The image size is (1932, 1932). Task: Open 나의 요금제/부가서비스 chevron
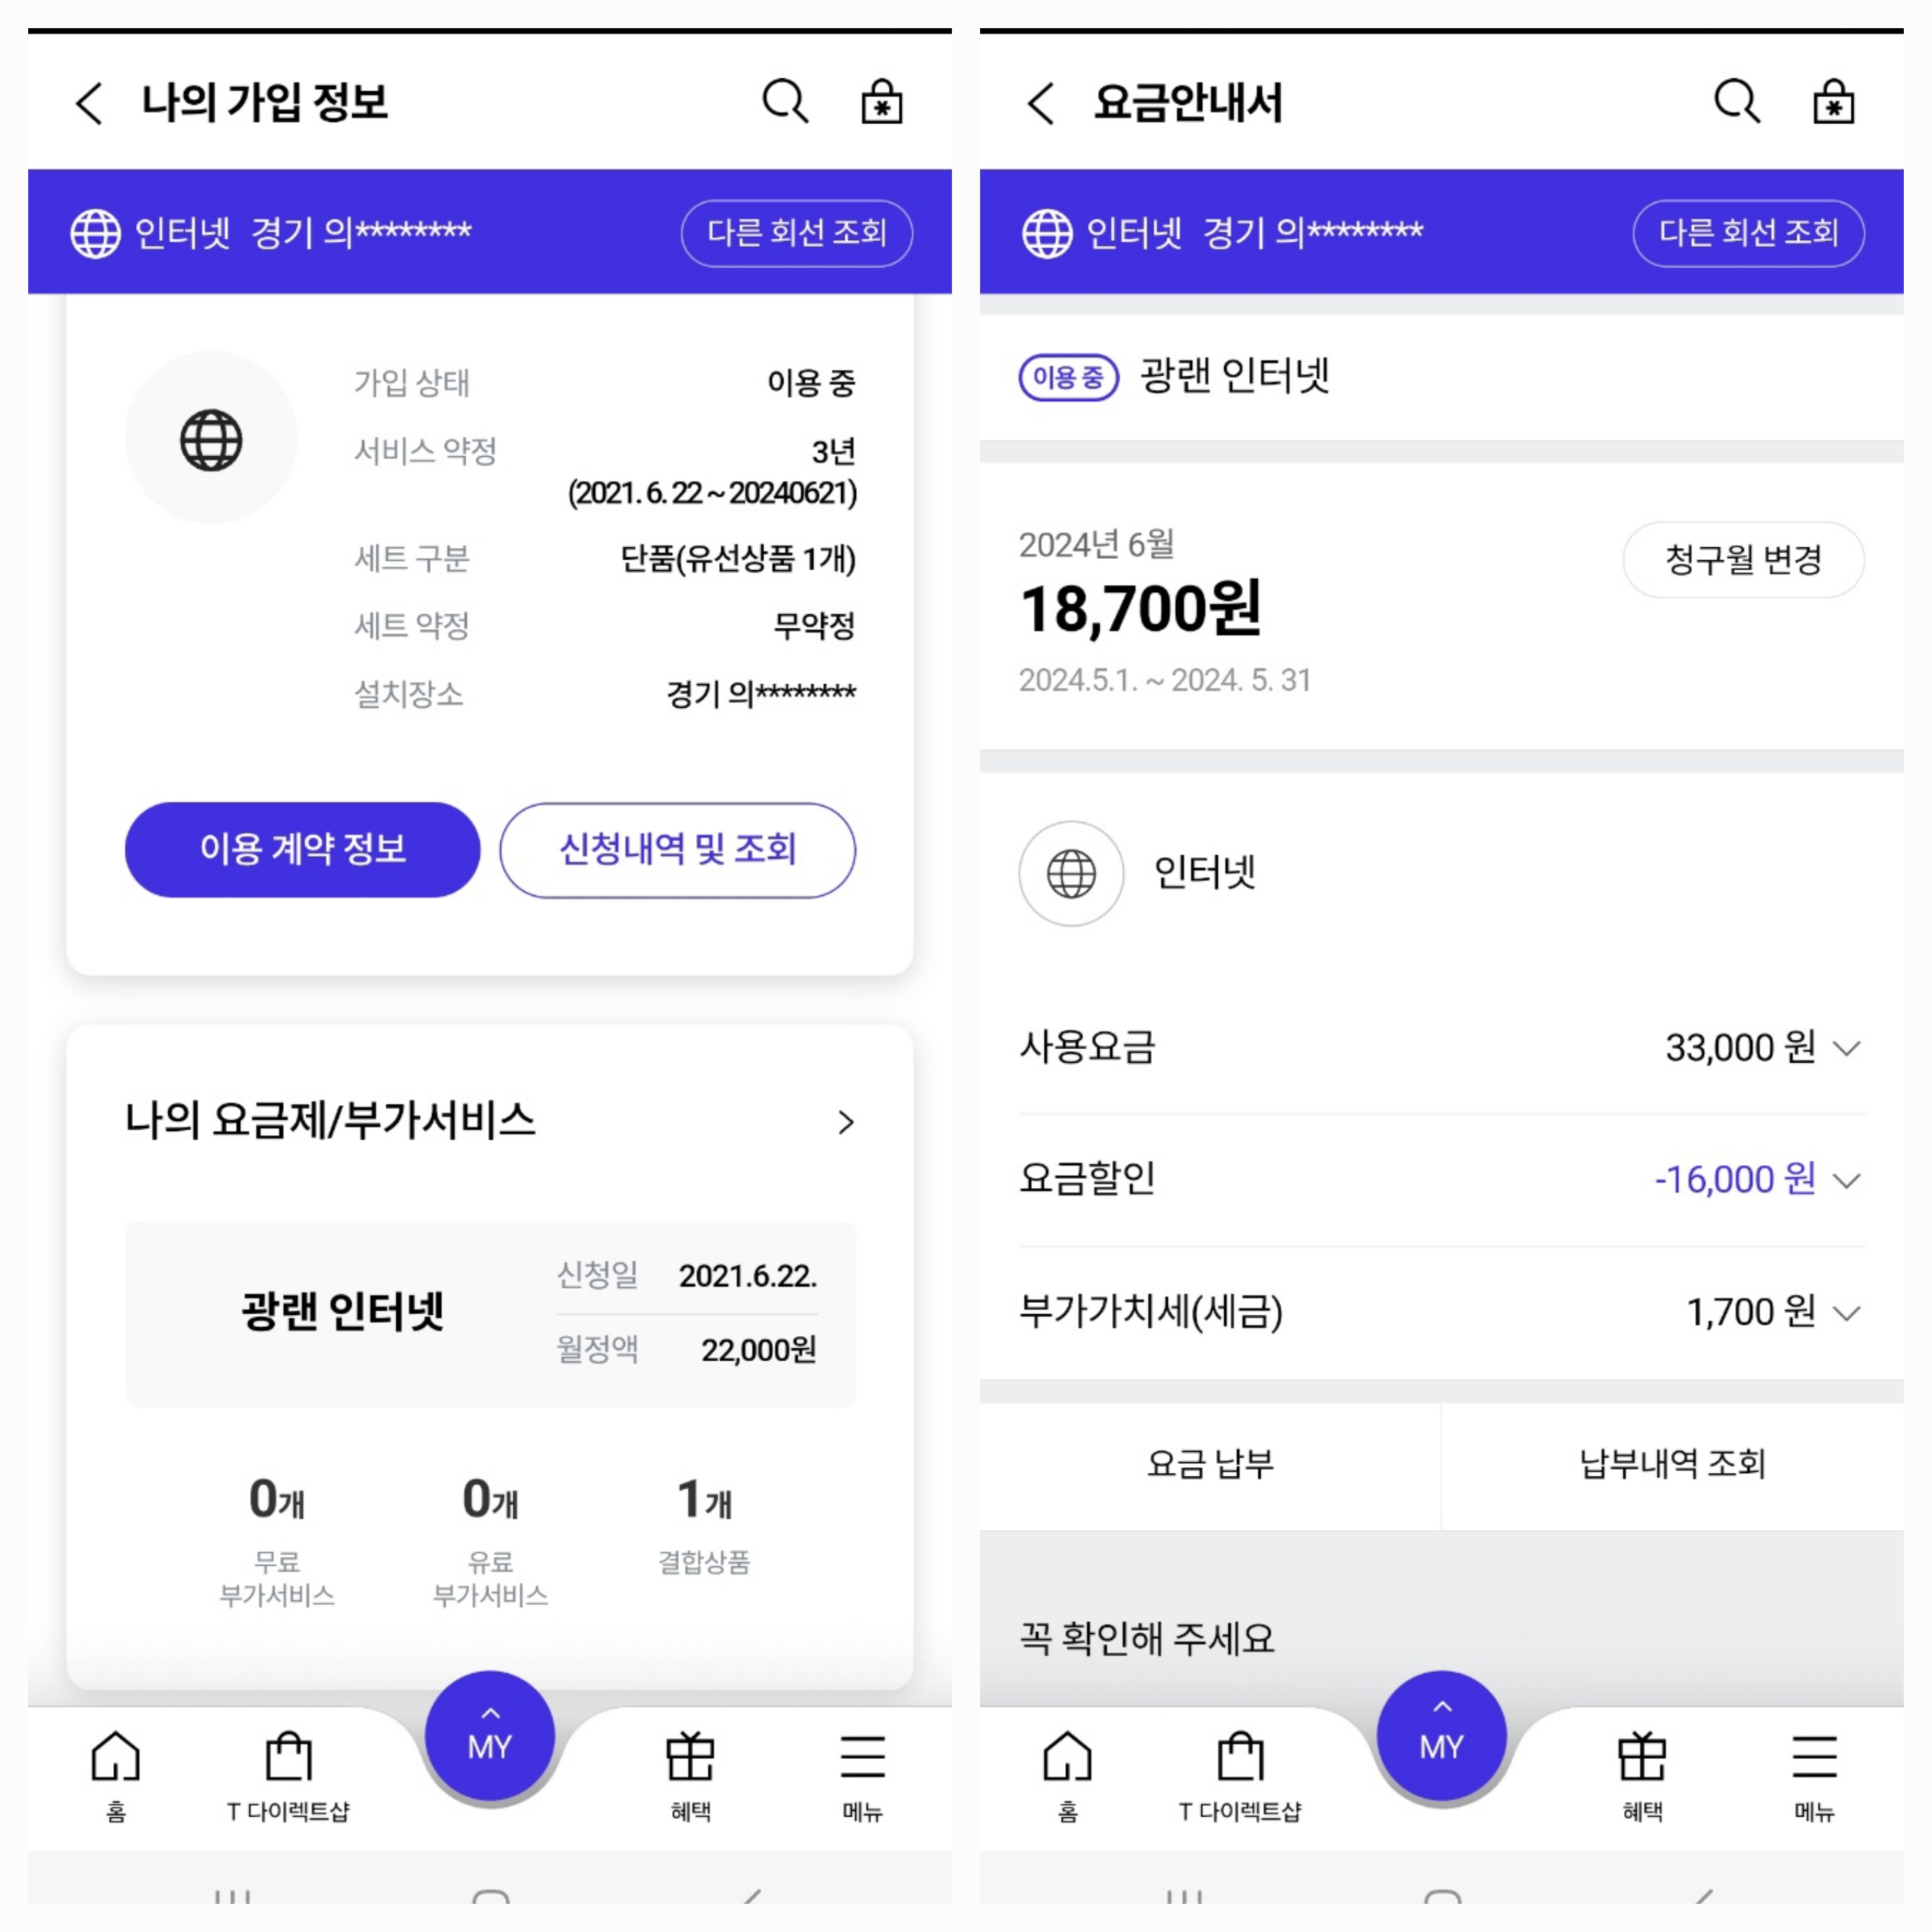(846, 1122)
